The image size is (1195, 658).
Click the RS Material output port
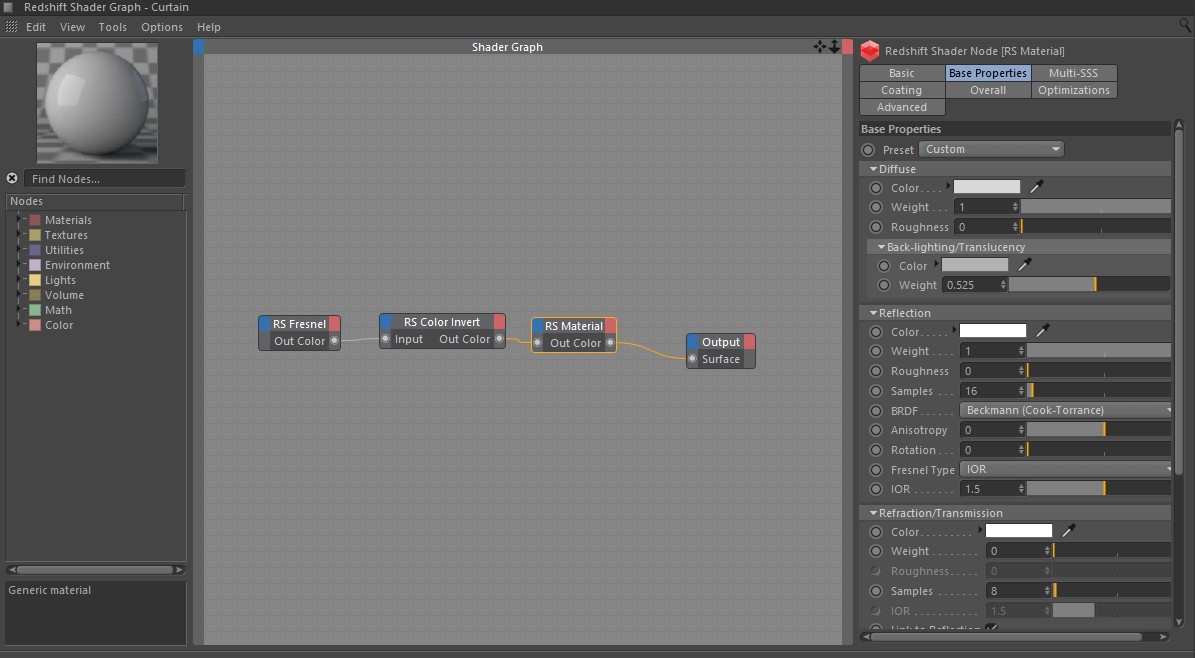click(x=610, y=342)
